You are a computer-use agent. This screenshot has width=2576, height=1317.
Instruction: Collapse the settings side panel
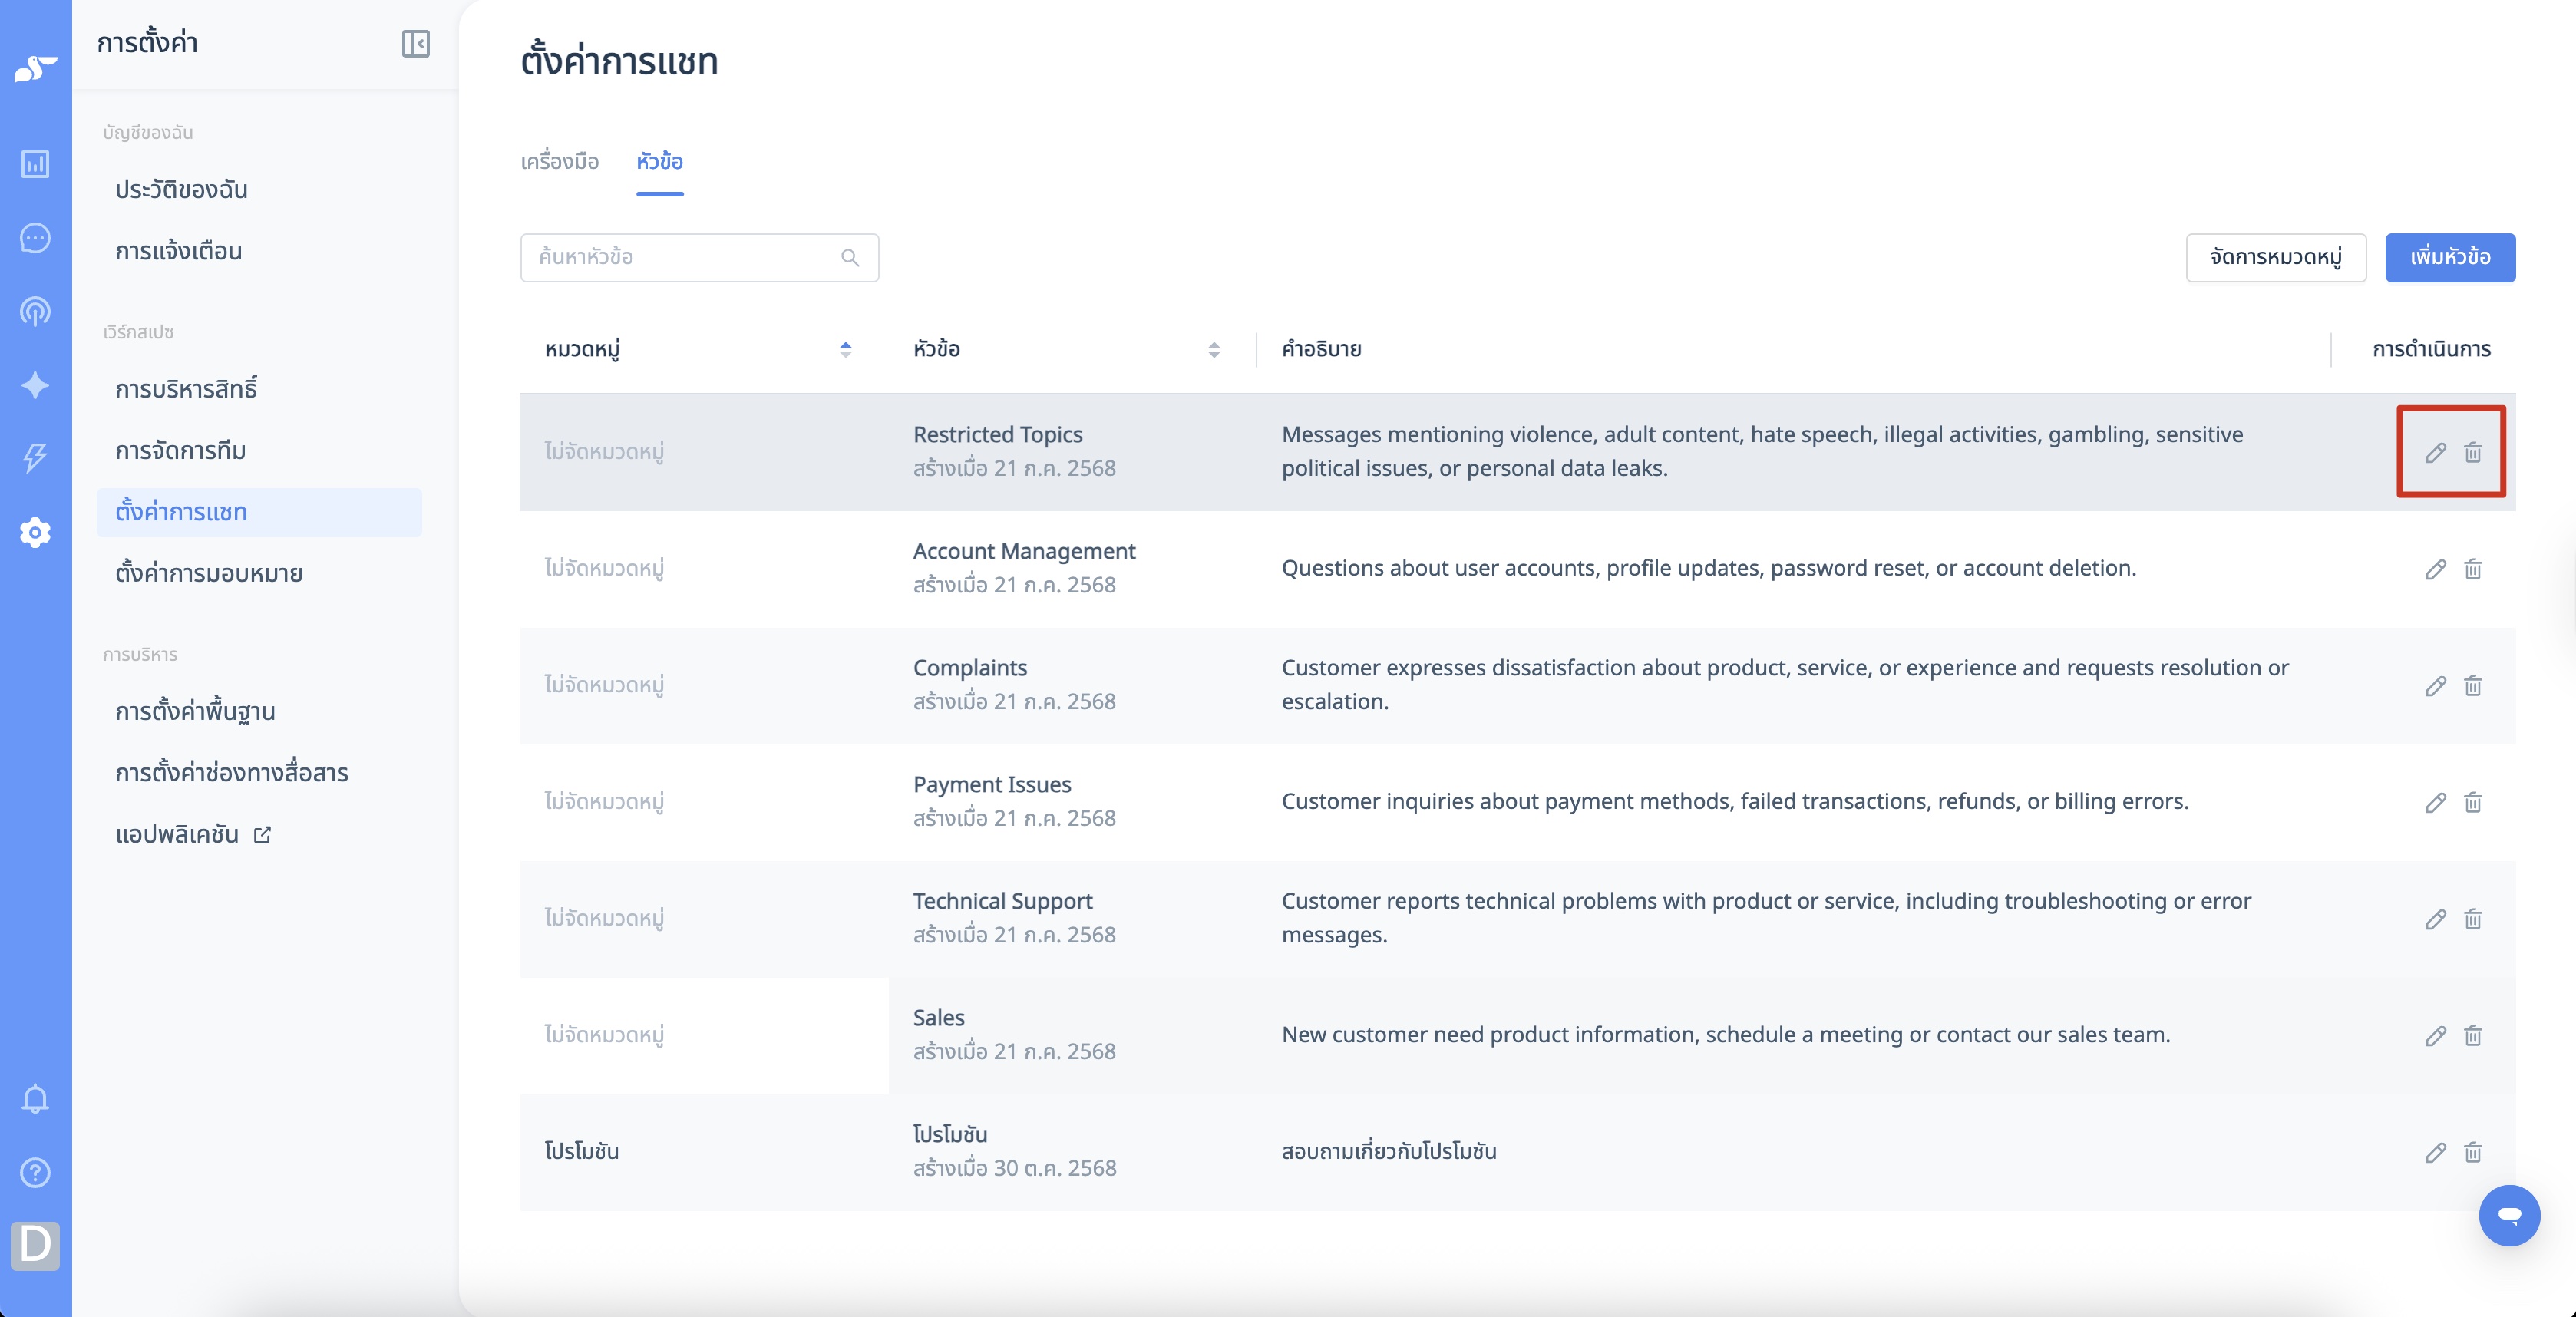click(x=416, y=43)
